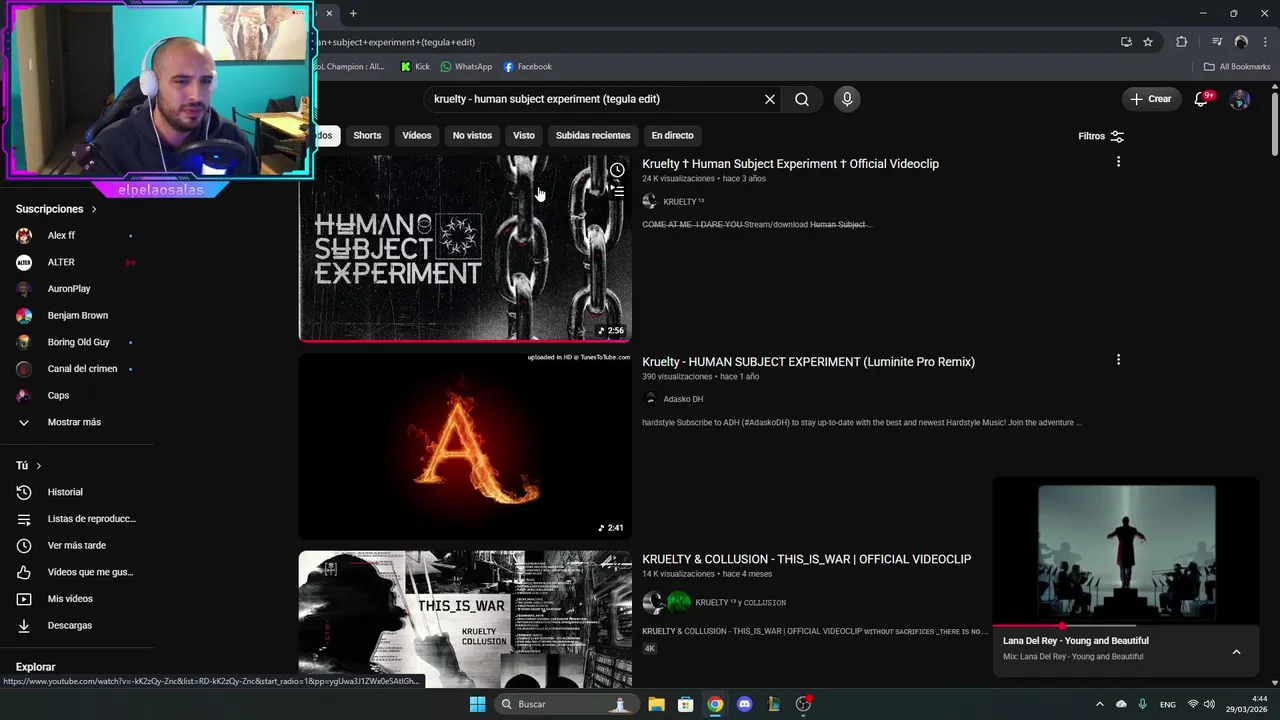1280x720 pixels.
Task: Open Kruelty Human Subject Experiment Official Videoclip title
Action: click(790, 164)
